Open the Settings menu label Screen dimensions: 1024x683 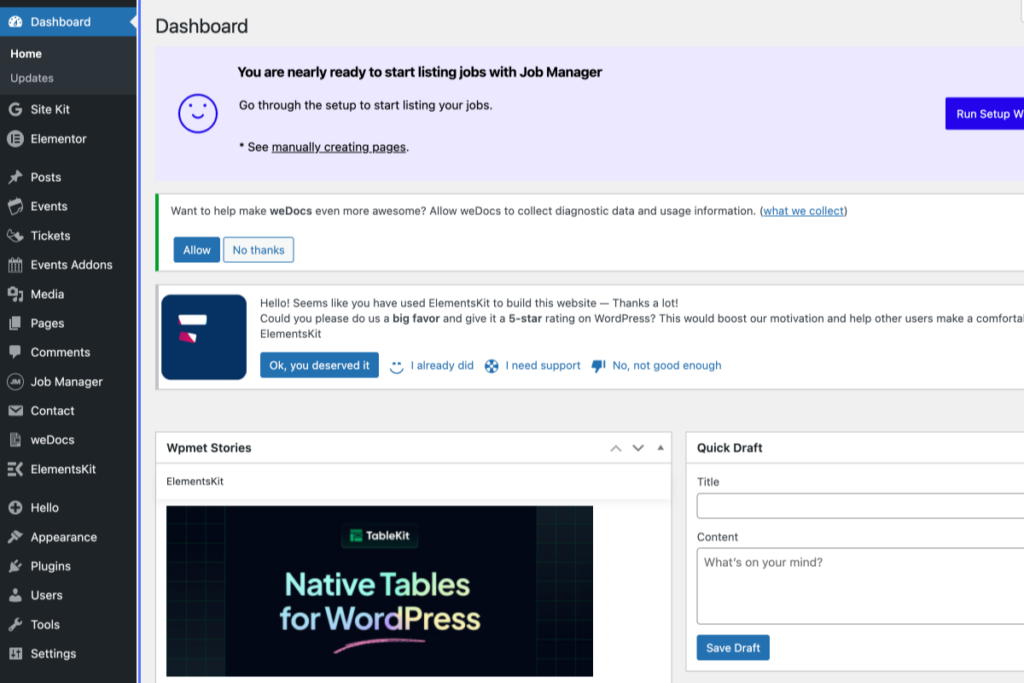pyautogui.click(x=53, y=654)
